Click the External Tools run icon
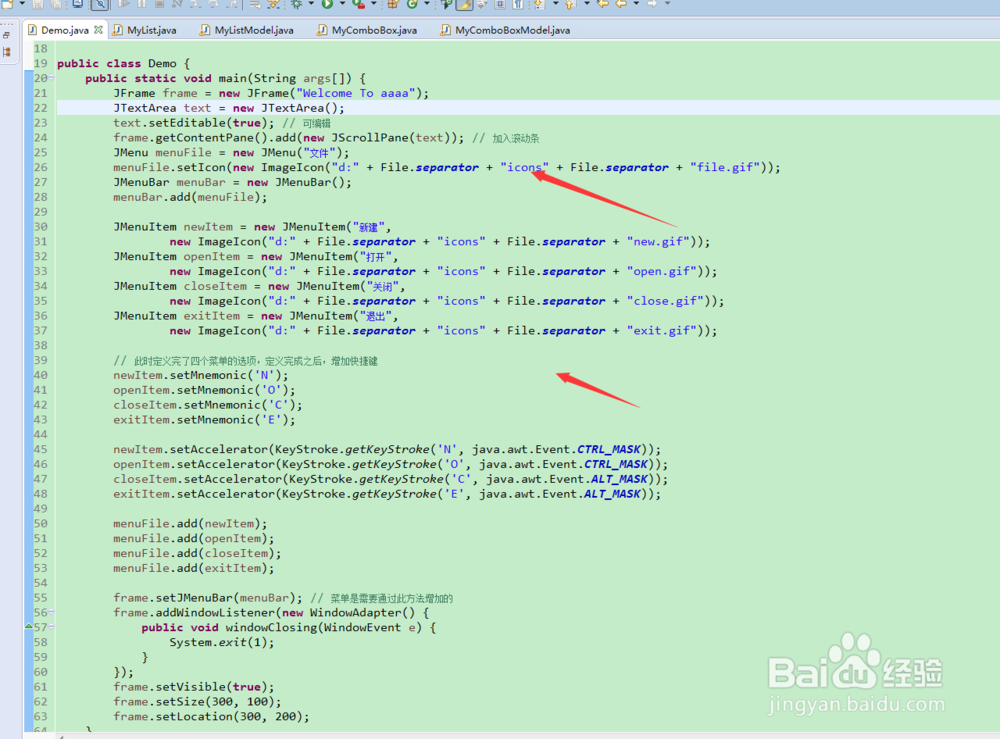The image size is (1000, 739). pyautogui.click(x=358, y=4)
